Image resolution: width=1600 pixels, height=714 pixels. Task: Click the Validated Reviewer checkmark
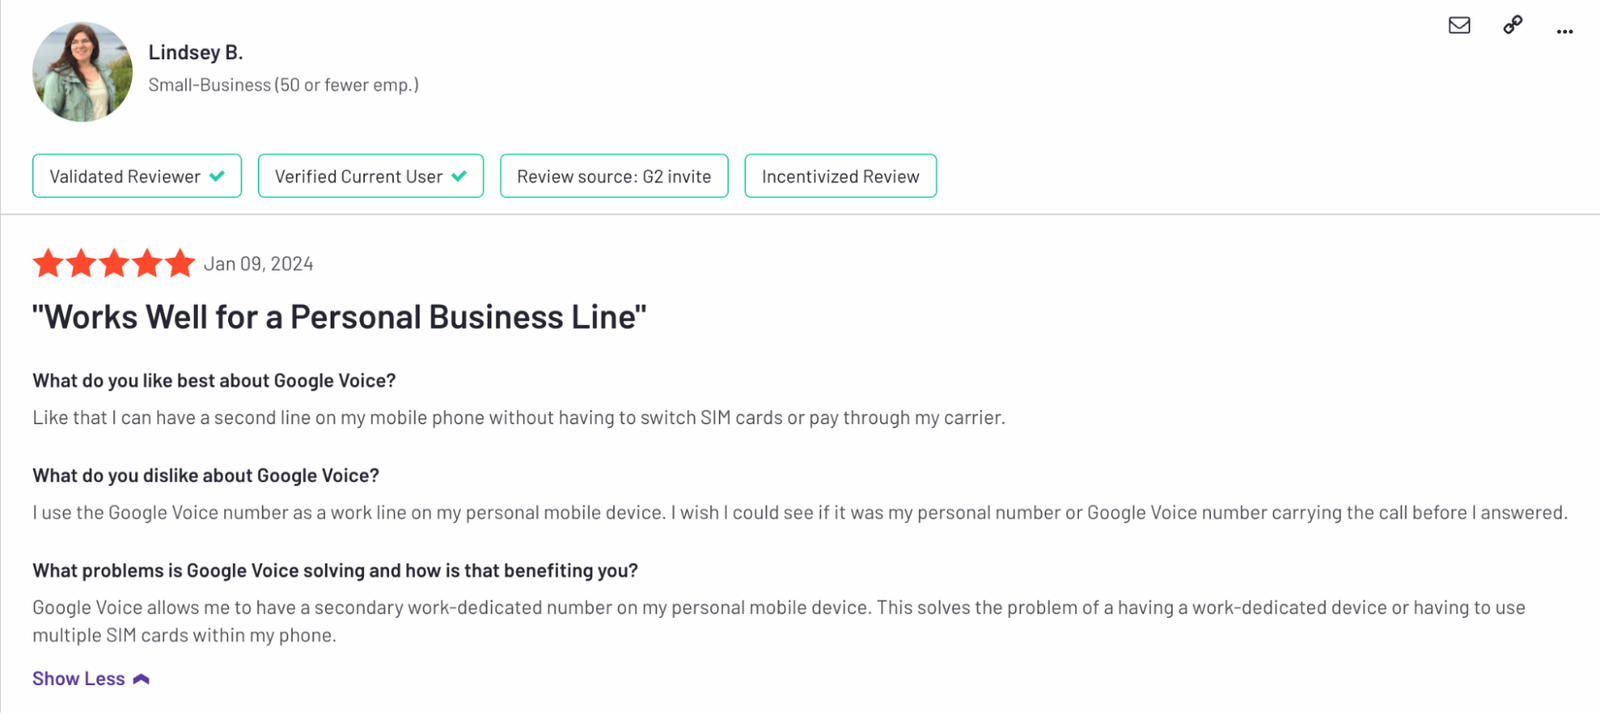click(217, 176)
